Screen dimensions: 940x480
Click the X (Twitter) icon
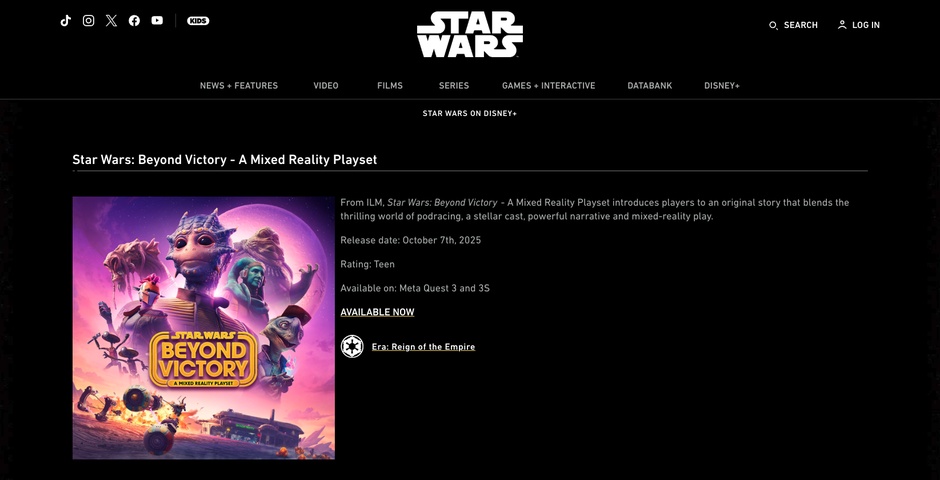(112, 20)
